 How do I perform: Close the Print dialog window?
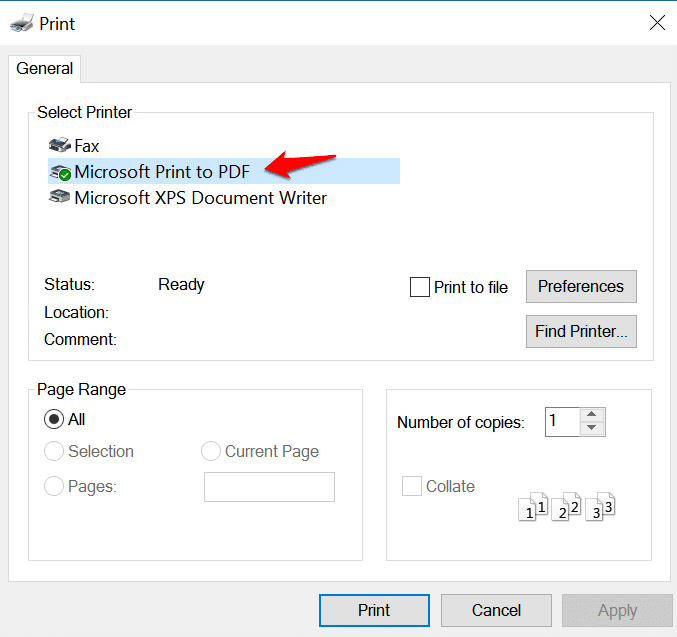pos(657,22)
